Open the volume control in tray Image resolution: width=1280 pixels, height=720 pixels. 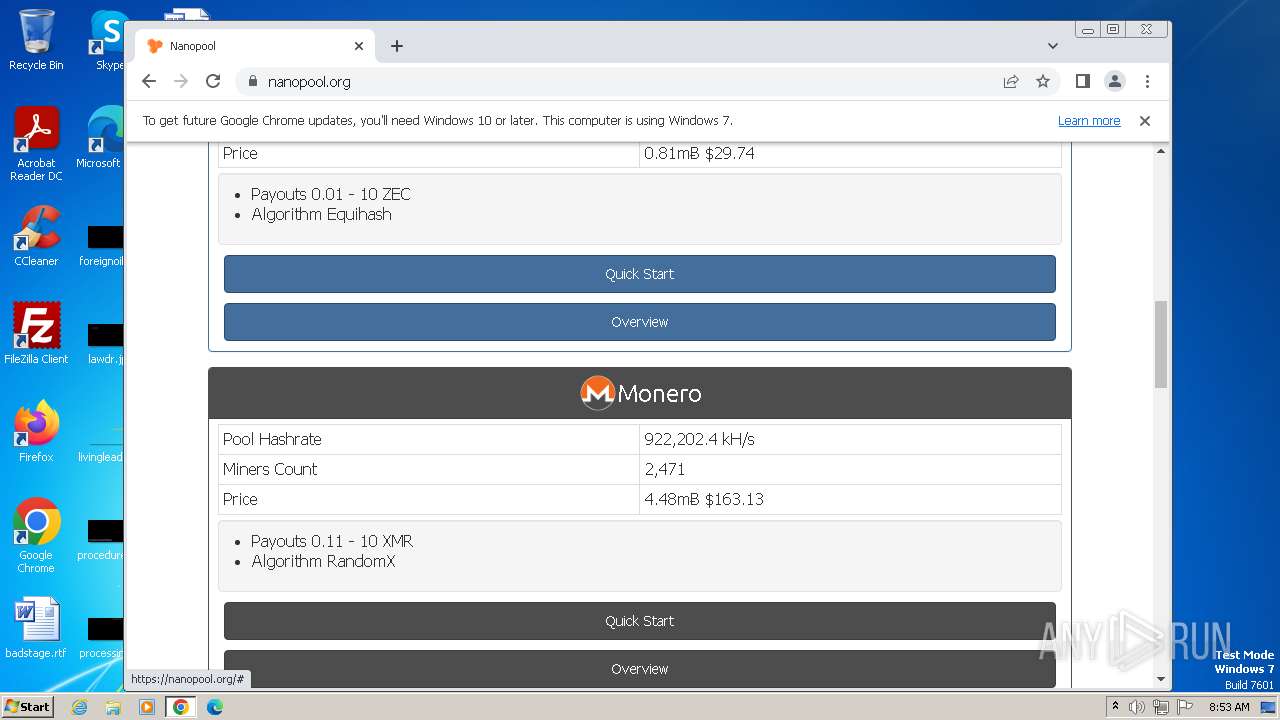click(x=1137, y=707)
